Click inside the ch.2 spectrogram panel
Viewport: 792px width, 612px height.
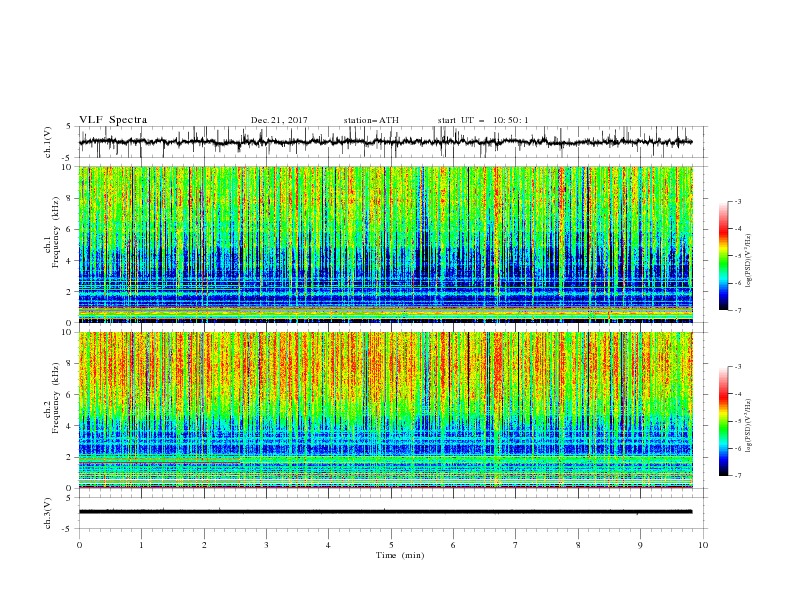386,410
